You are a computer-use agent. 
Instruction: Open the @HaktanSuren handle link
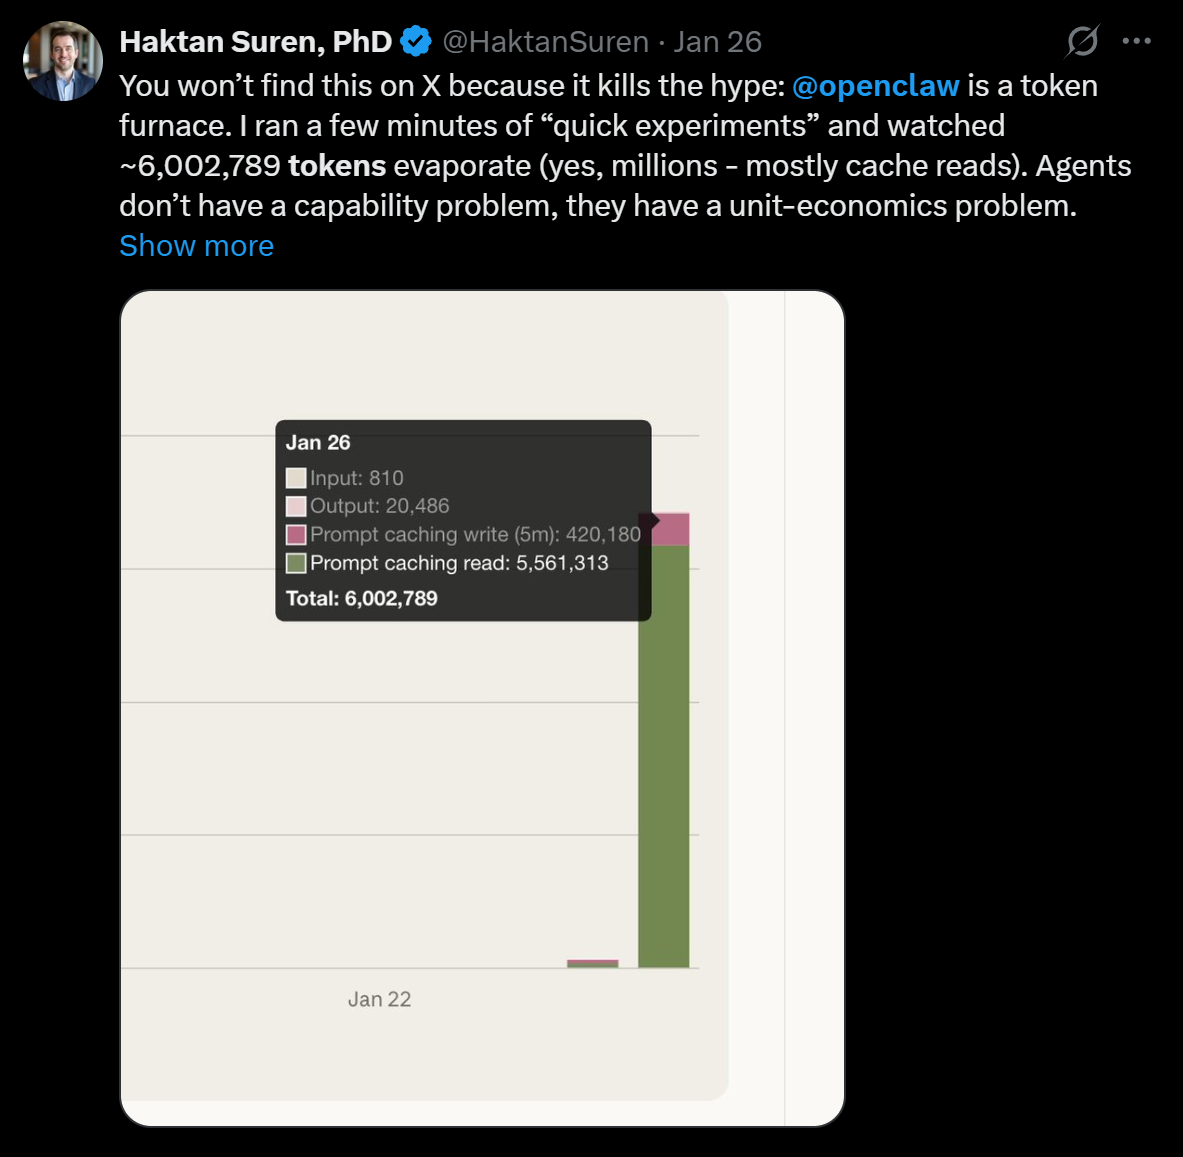click(x=545, y=41)
